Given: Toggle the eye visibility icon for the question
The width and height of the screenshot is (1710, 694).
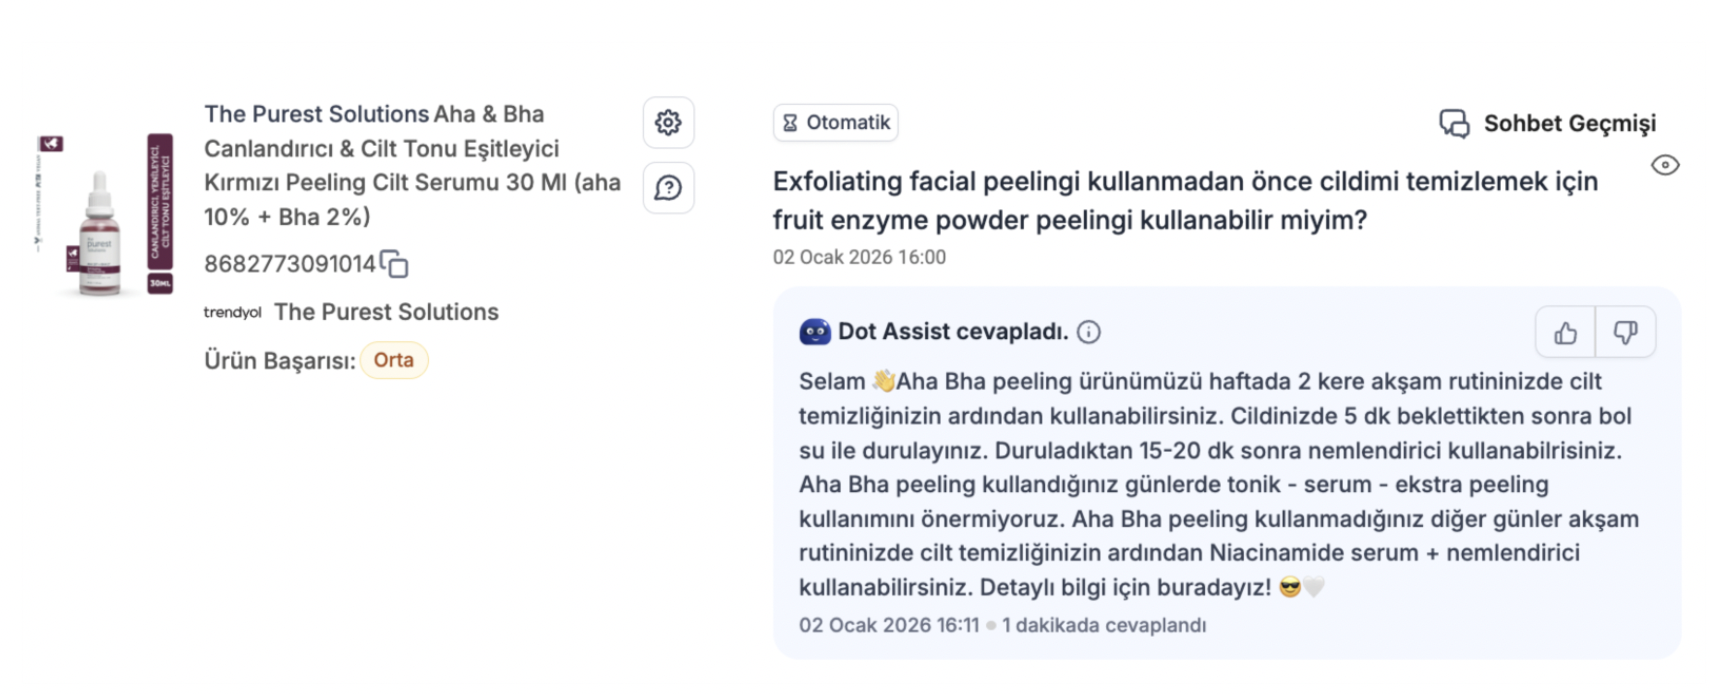Looking at the screenshot, I should [1665, 165].
